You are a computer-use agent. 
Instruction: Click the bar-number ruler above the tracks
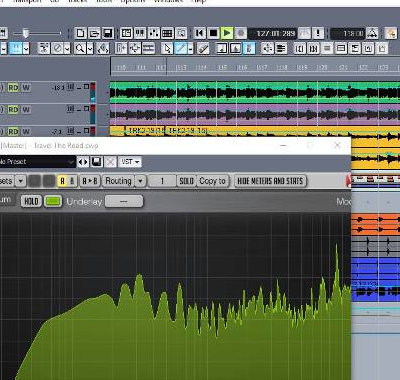point(255,67)
